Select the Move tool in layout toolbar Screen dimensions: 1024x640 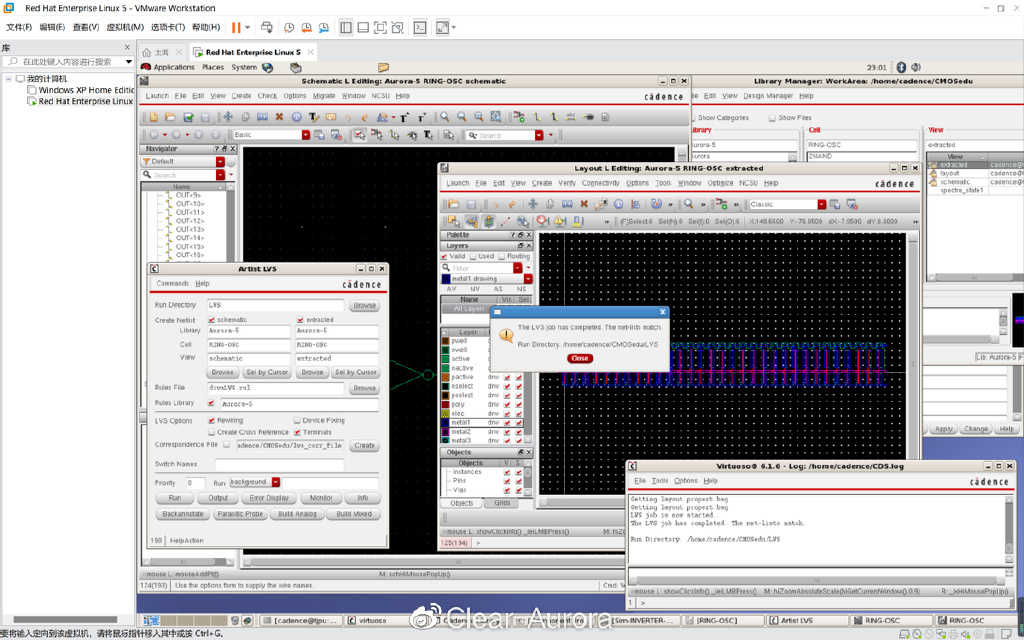pyautogui.click(x=533, y=204)
